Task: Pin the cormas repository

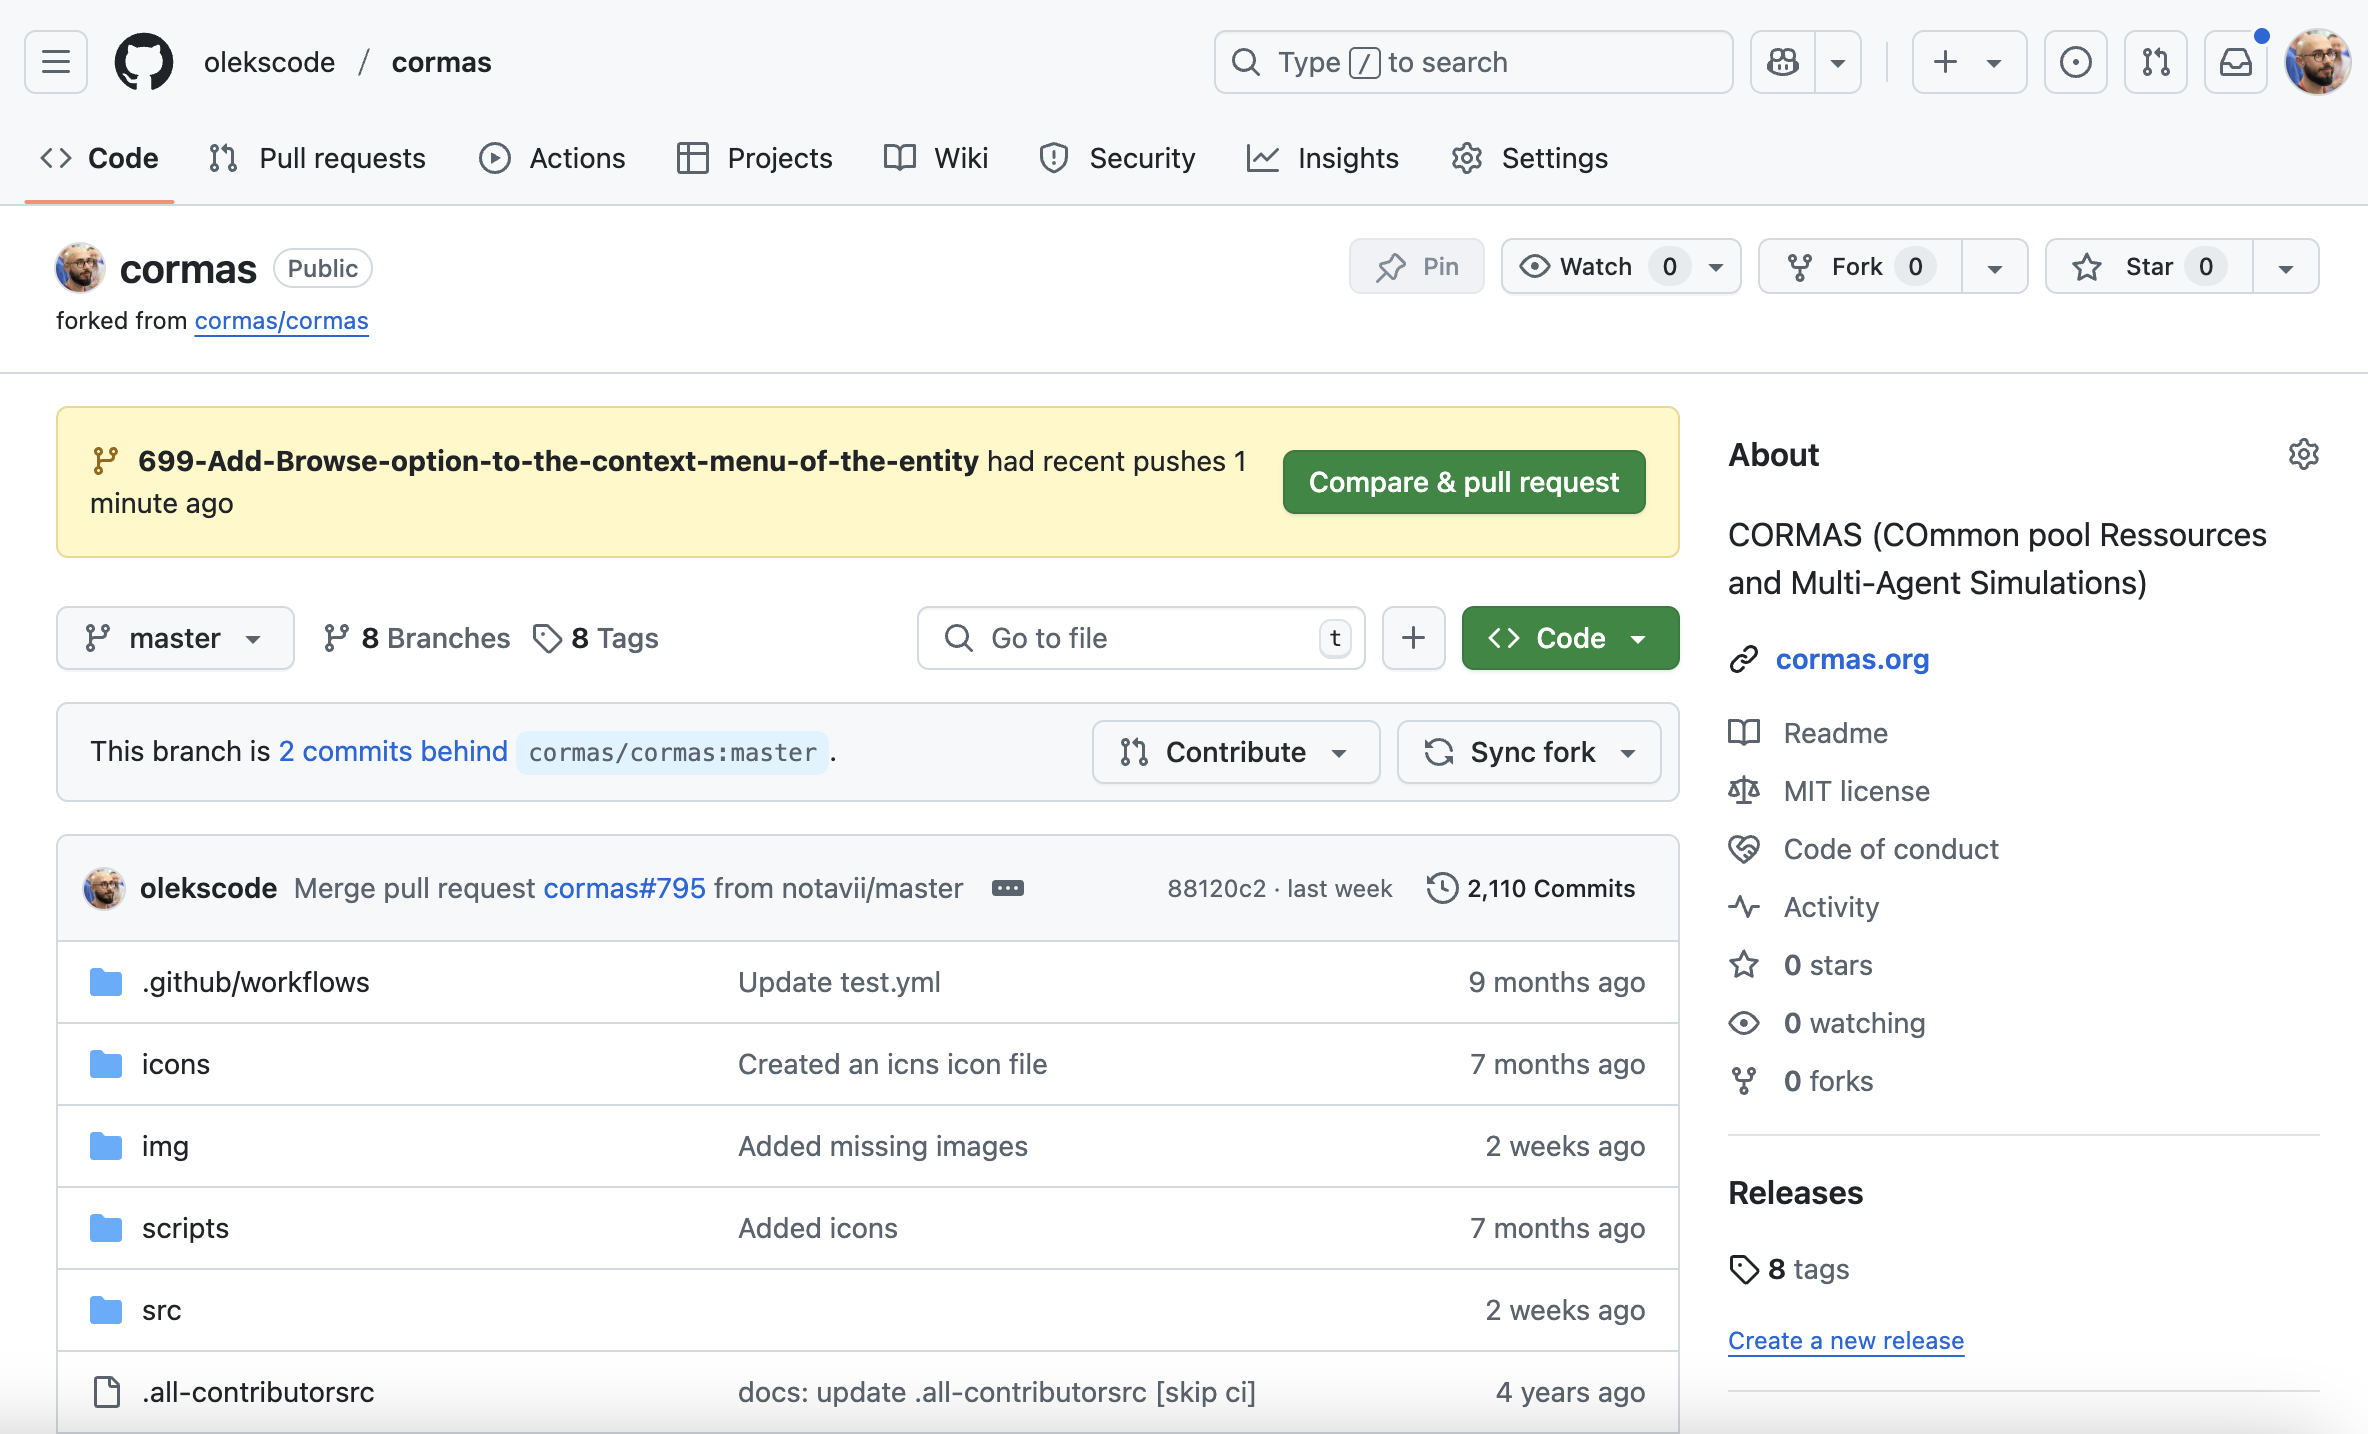Action: pyautogui.click(x=1416, y=267)
